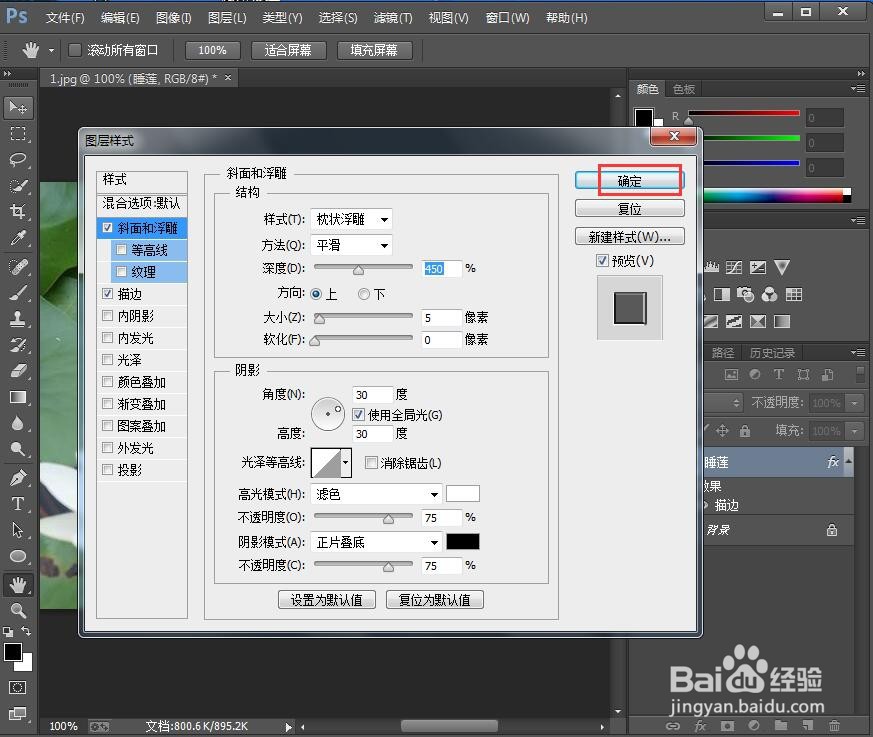Click 设置为默认值 button
Screen dimensions: 873x737
point(327,600)
